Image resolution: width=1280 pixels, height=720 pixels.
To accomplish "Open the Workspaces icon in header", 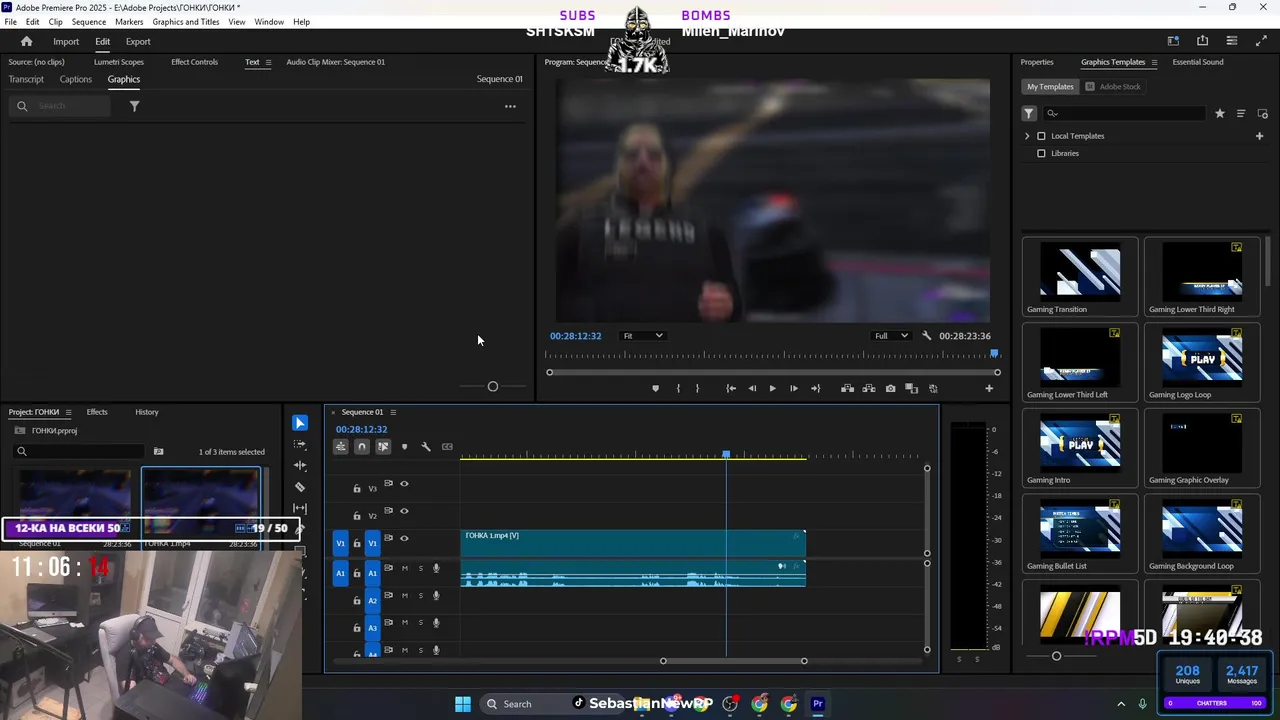I will click(1173, 41).
